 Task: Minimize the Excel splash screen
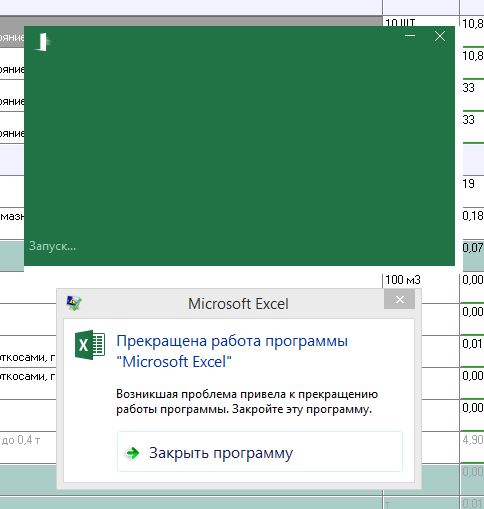click(410, 36)
